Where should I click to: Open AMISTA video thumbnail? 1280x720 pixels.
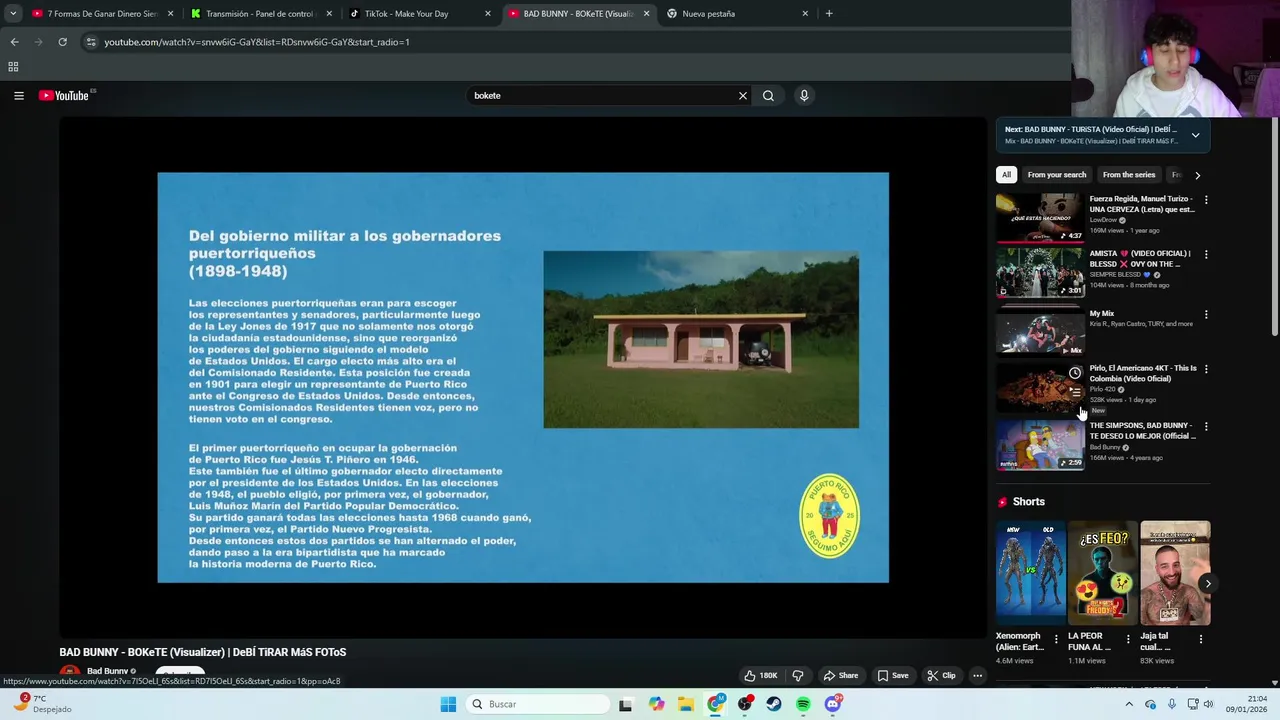(x=1040, y=272)
